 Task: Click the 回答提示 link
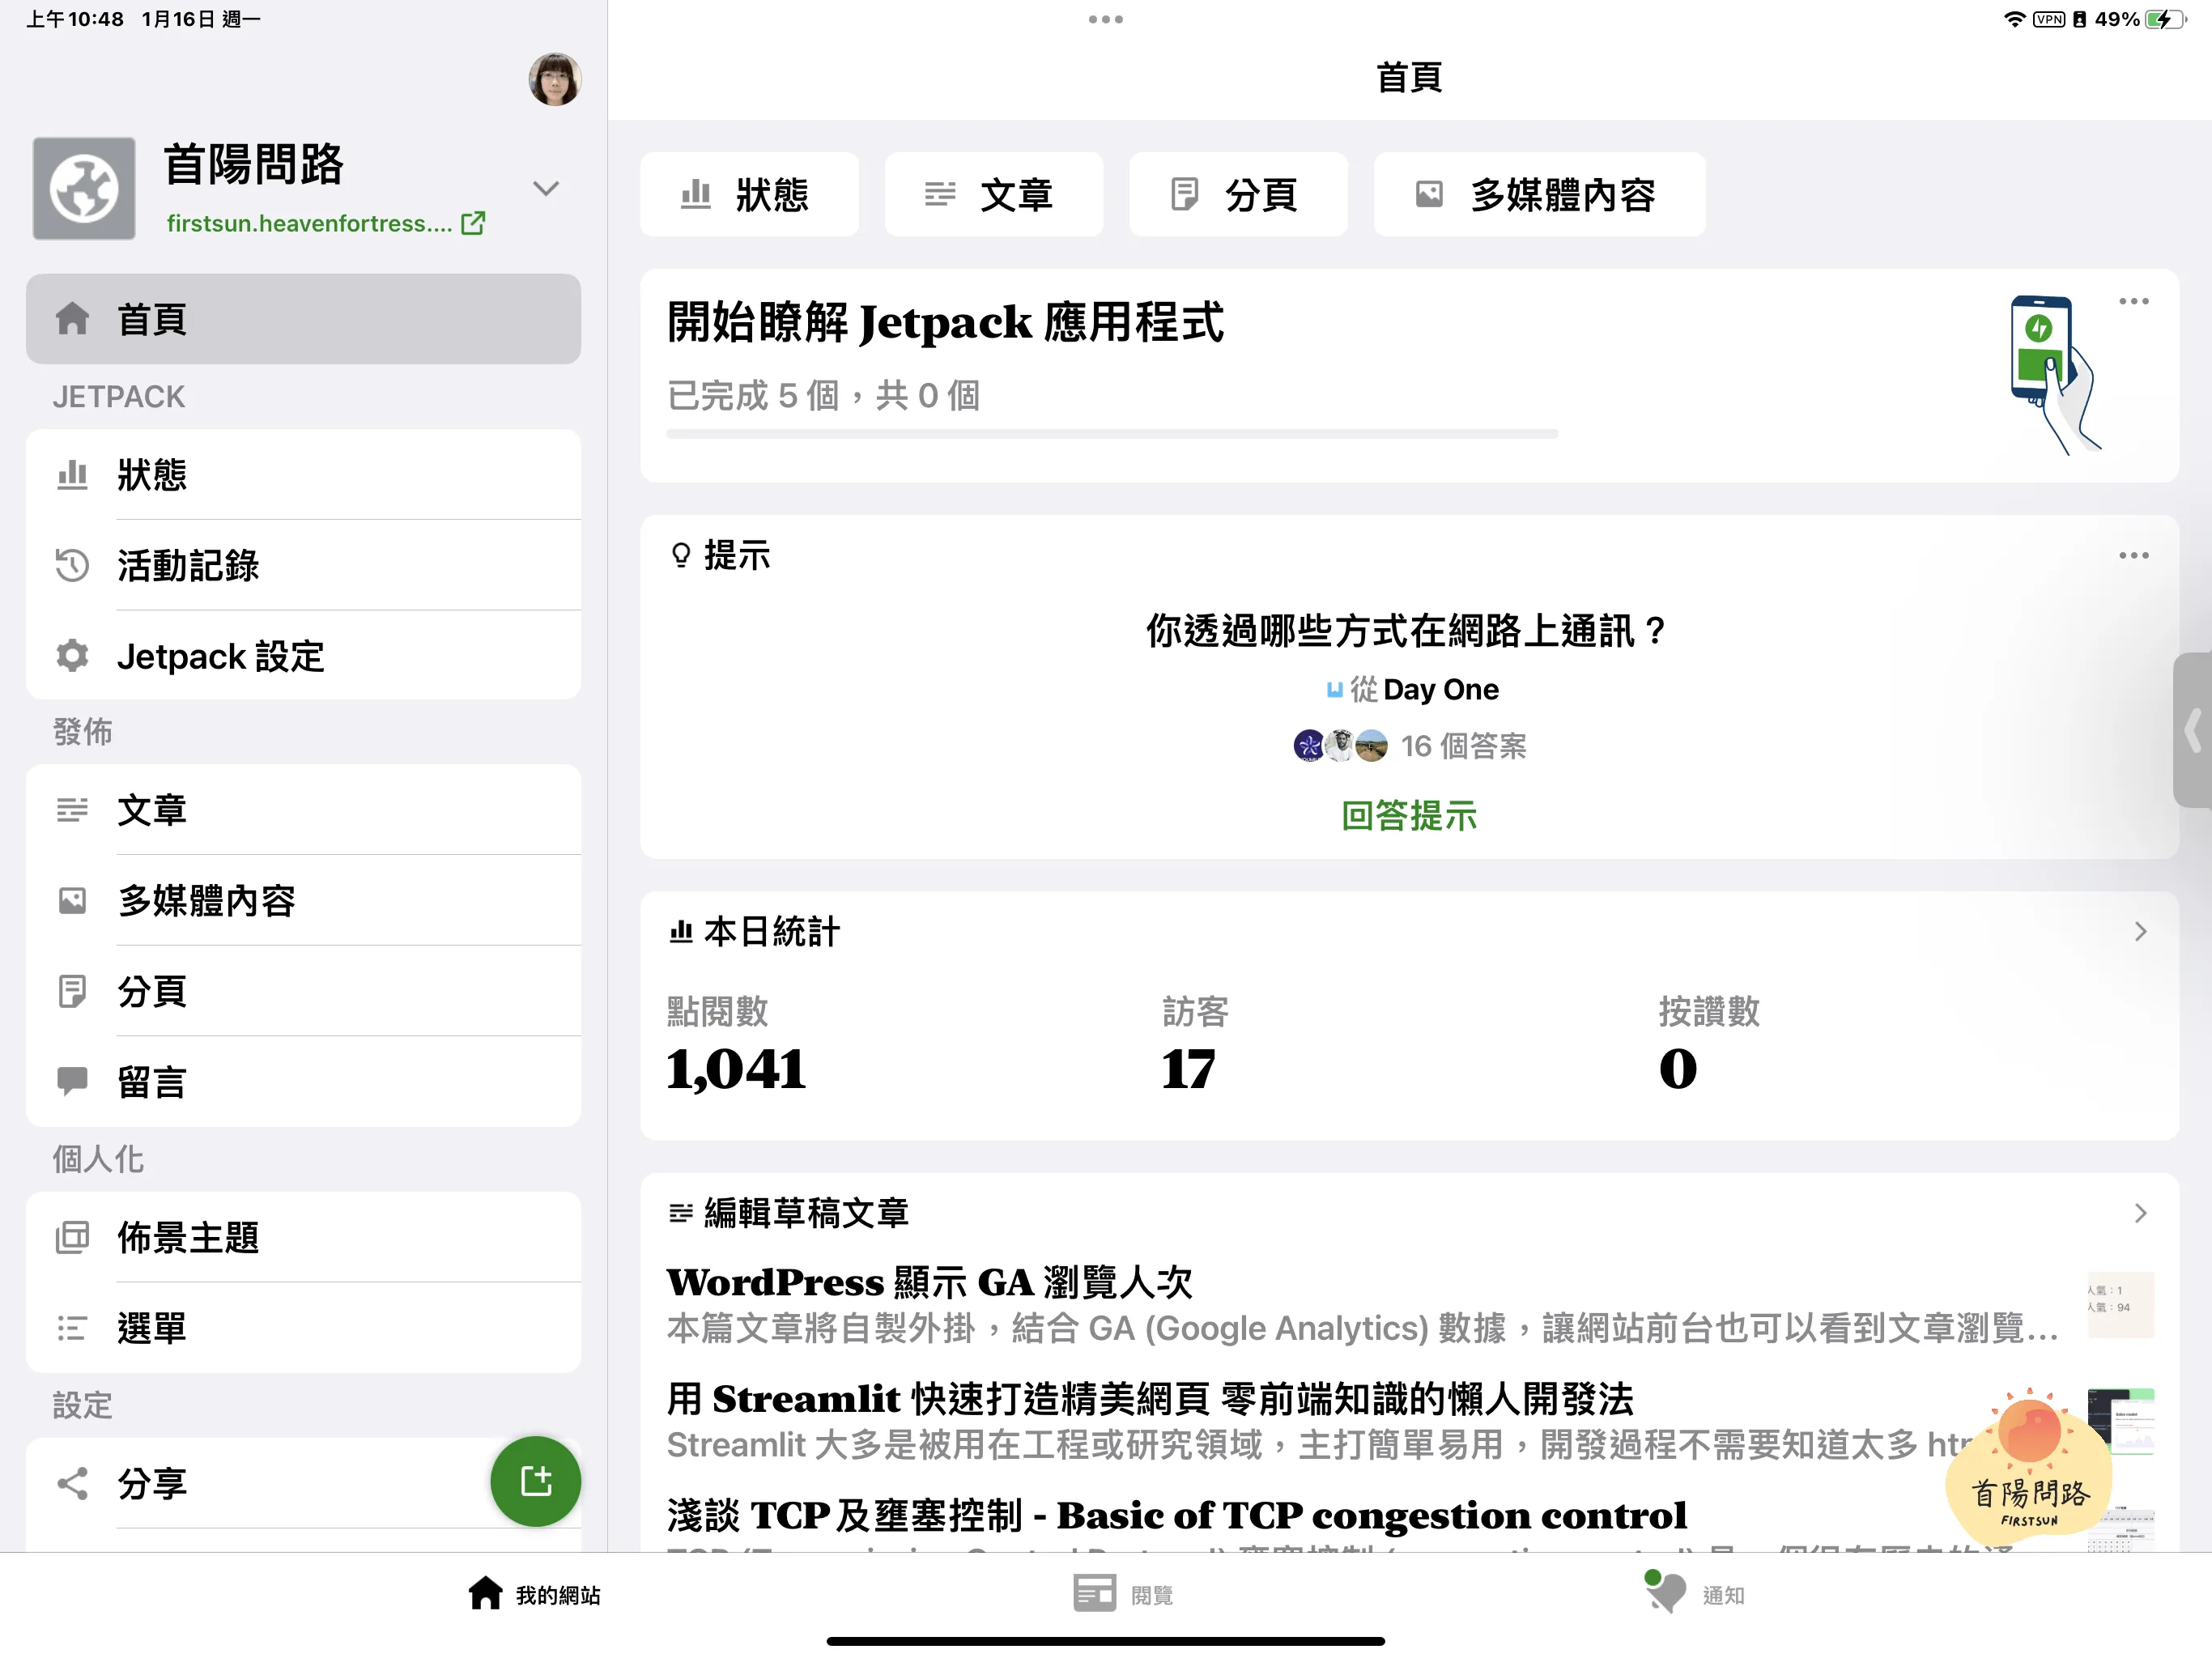pos(1408,816)
